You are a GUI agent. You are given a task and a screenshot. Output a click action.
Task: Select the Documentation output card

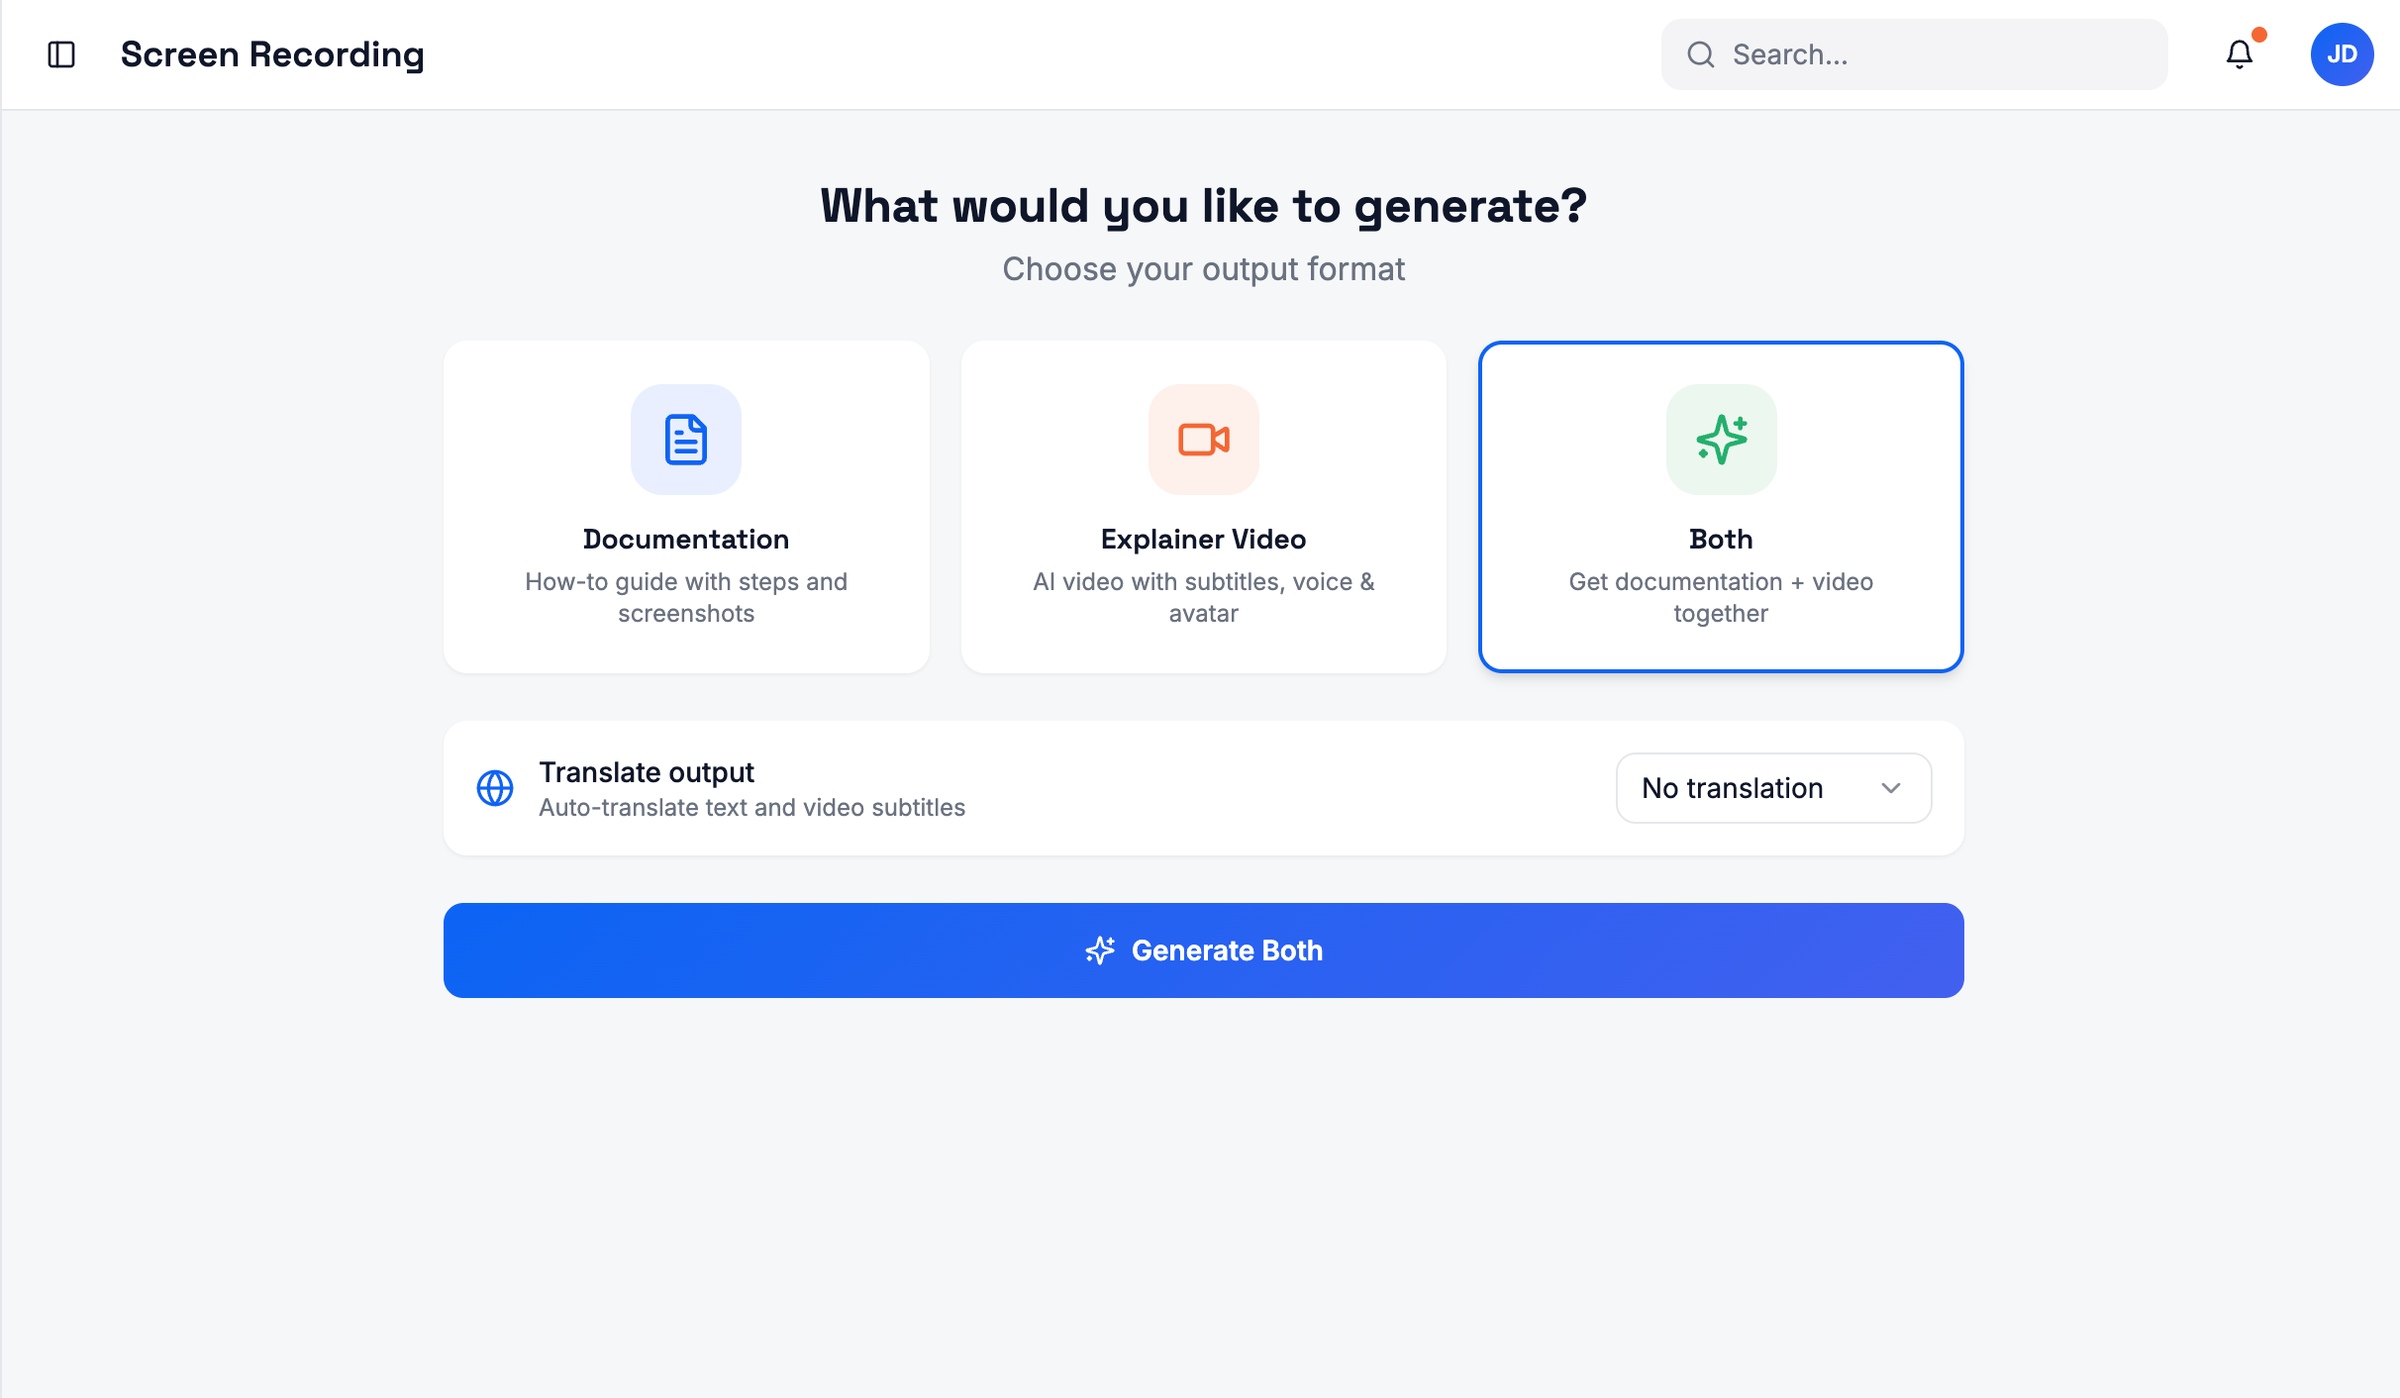pyautogui.click(x=686, y=507)
